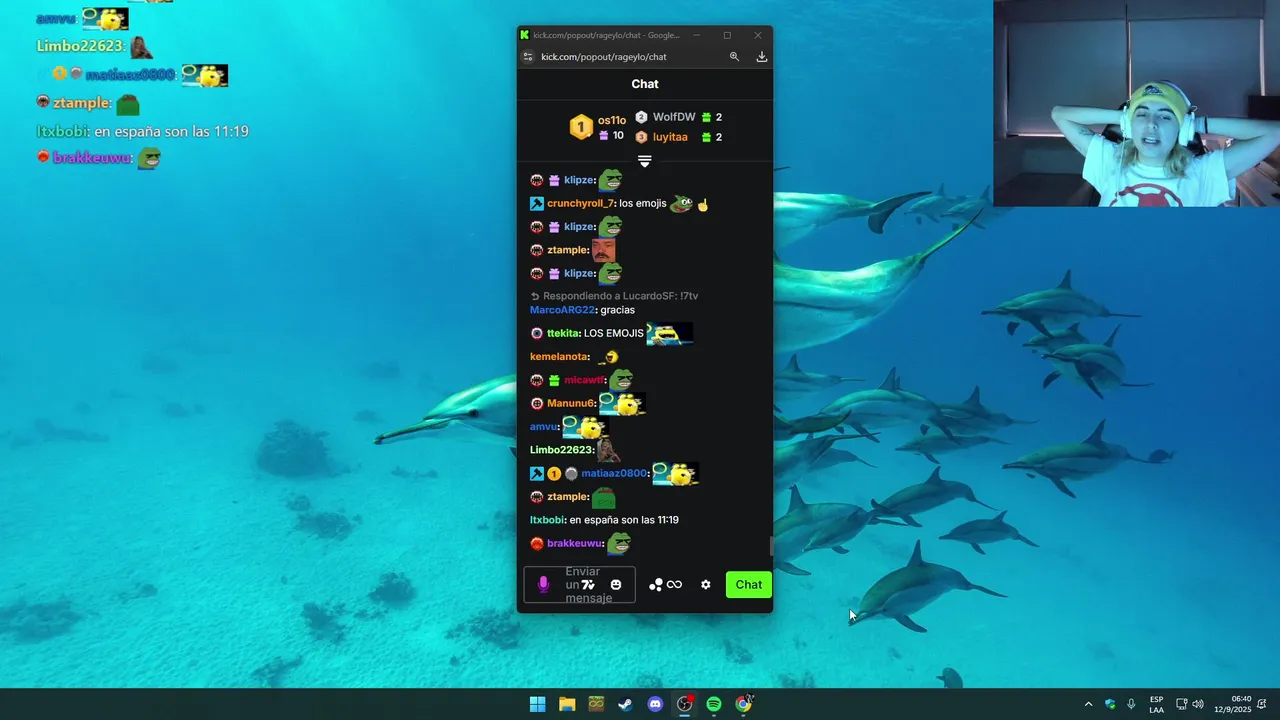Screen dimensions: 1280x720
Task: Click 'Respondiendo a LucardoSF' reply reference
Action: tap(614, 296)
